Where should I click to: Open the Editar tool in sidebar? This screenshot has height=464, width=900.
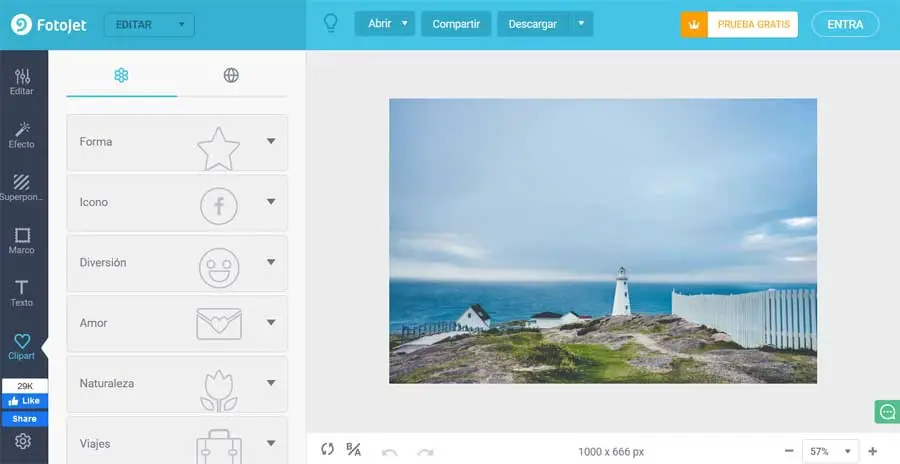coord(22,82)
